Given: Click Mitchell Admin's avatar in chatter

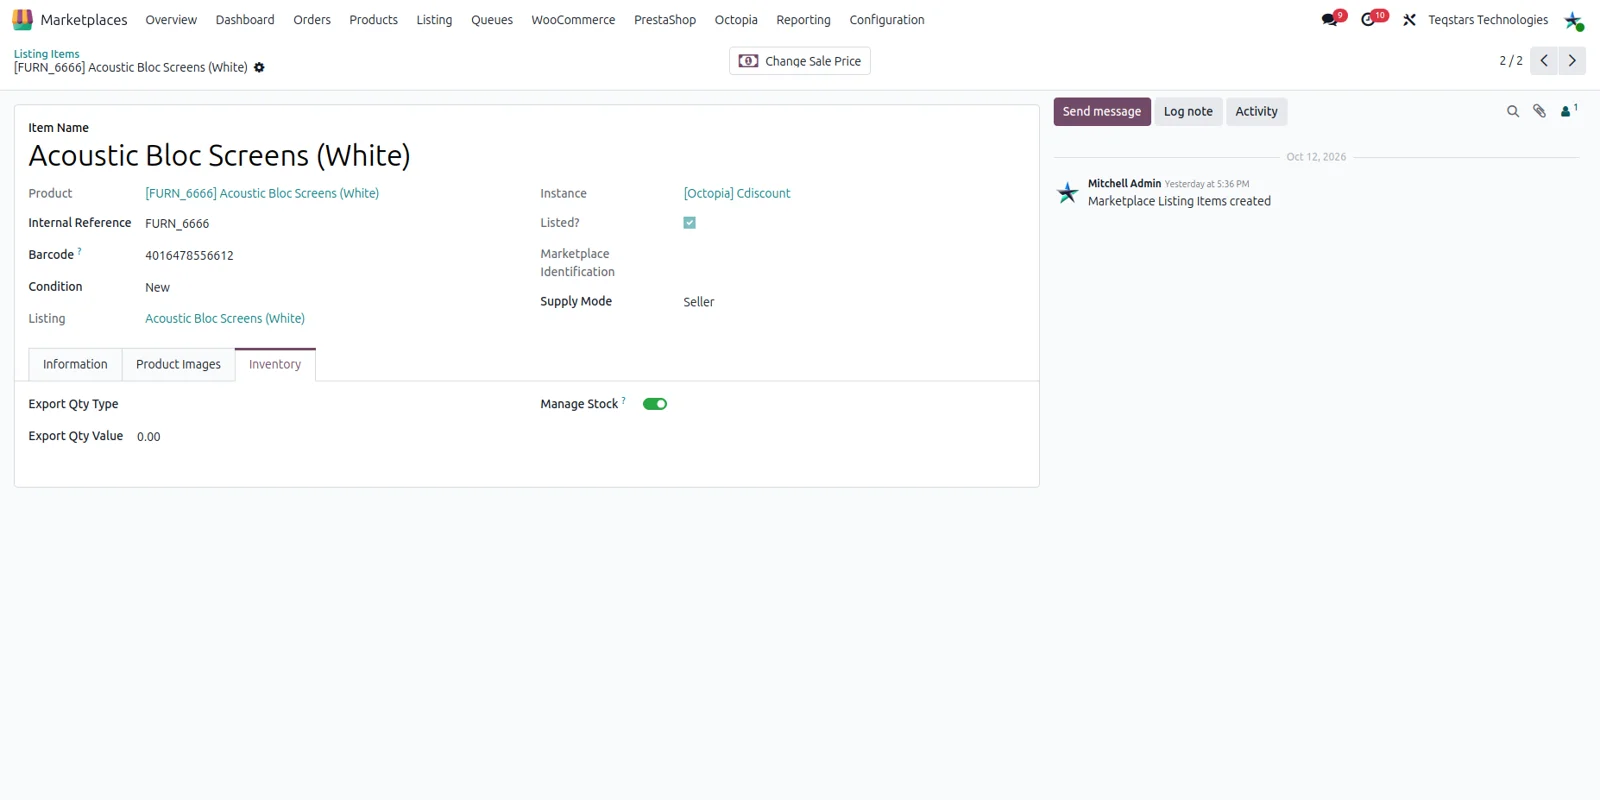Looking at the screenshot, I should pyautogui.click(x=1068, y=192).
